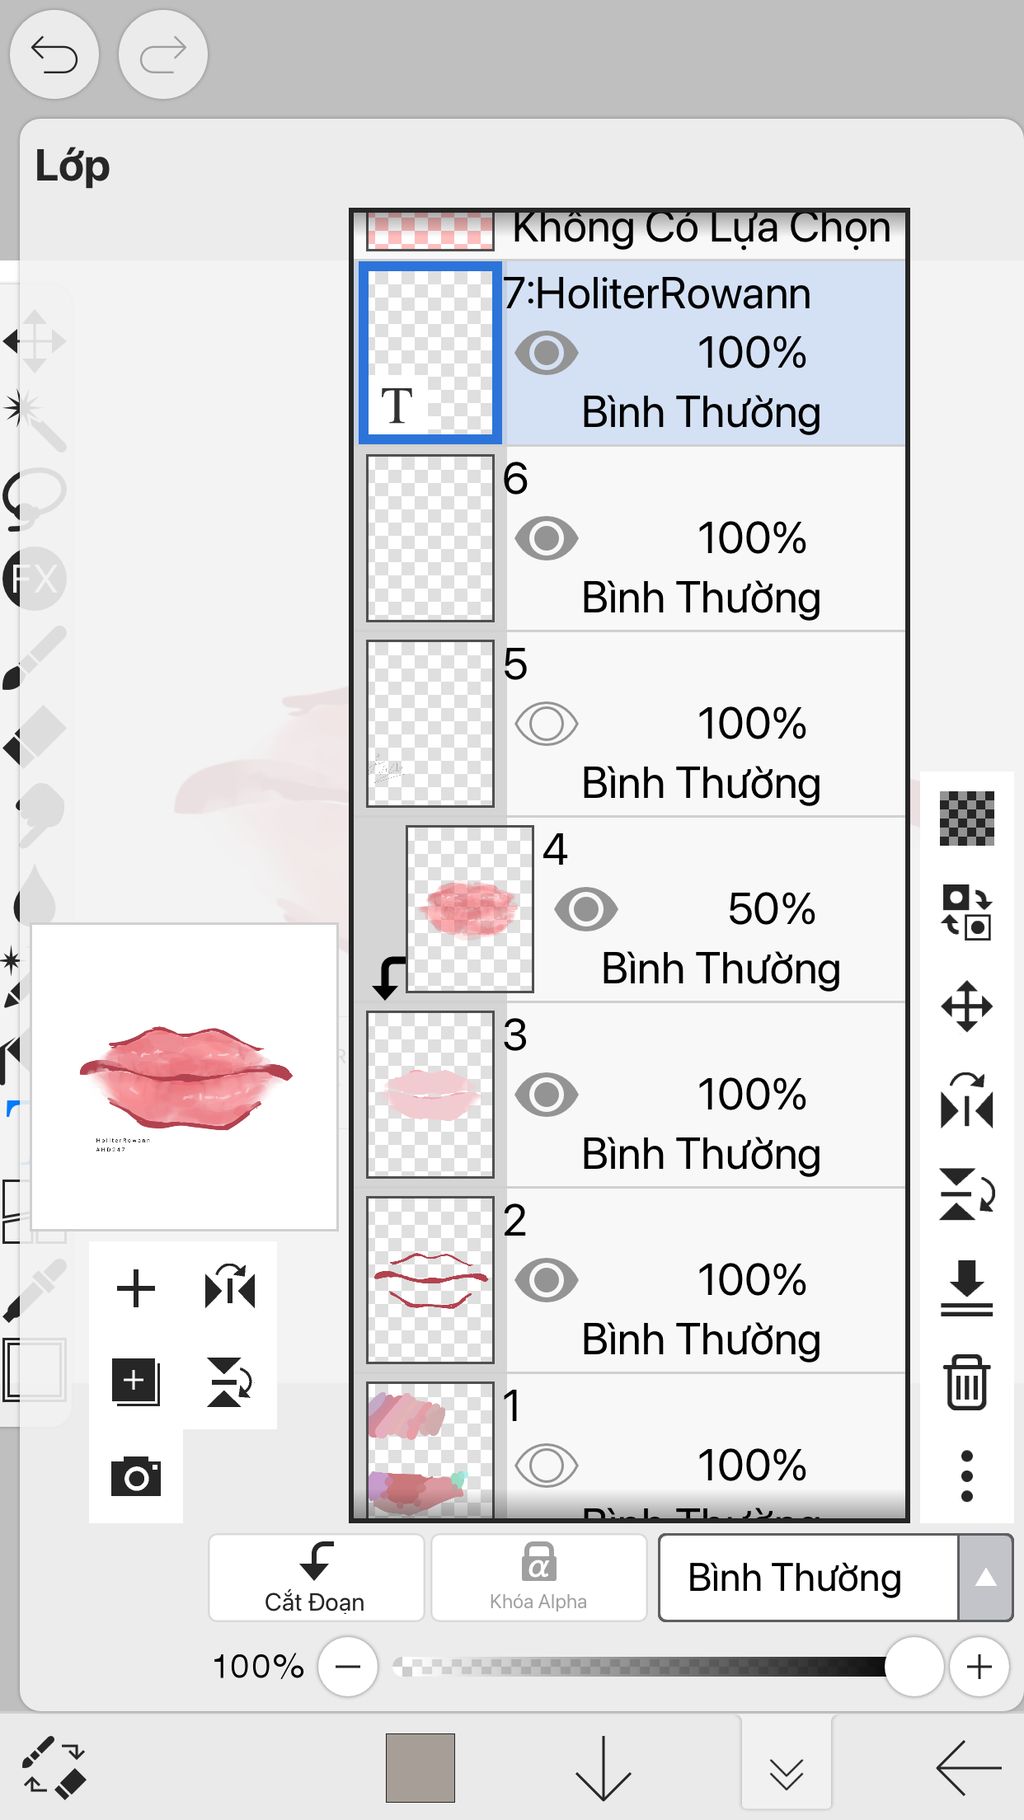1024x1820 pixels.
Task: Tap the checkerboard clear layer icon
Action: [967, 818]
